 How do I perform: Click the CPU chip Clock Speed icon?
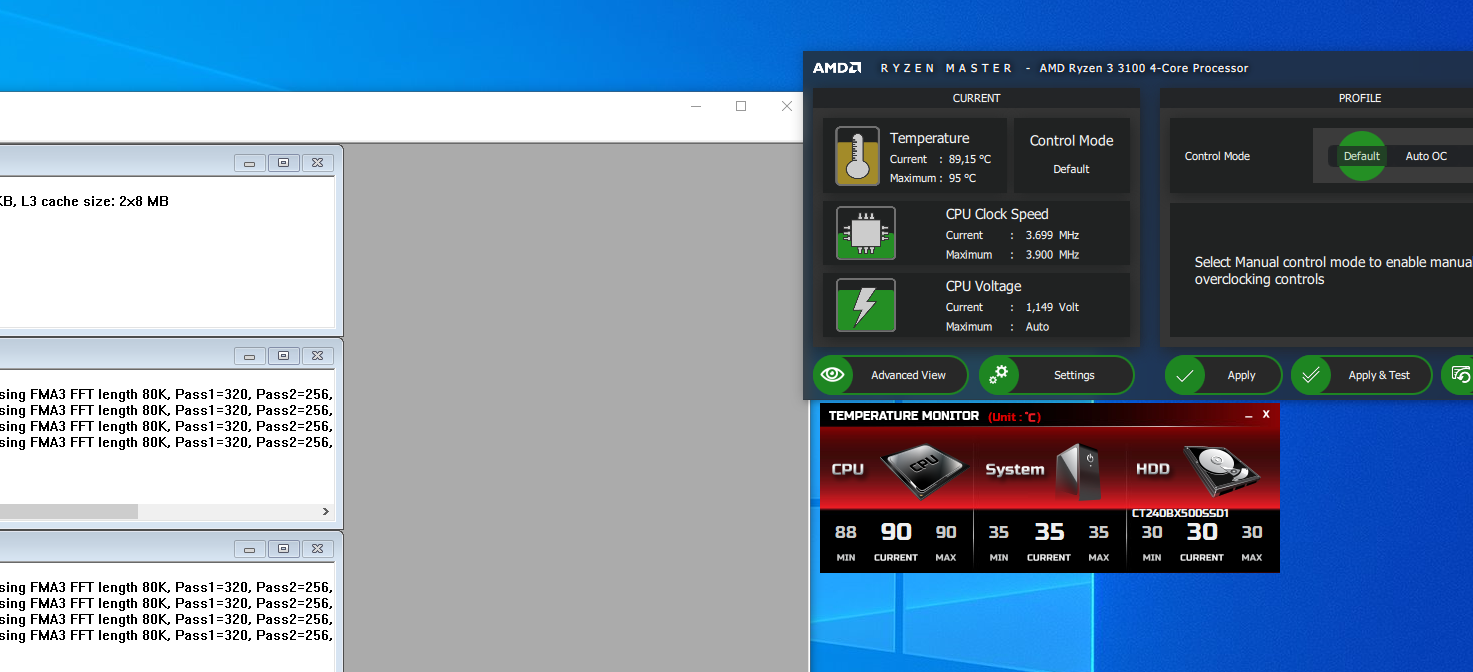(865, 233)
